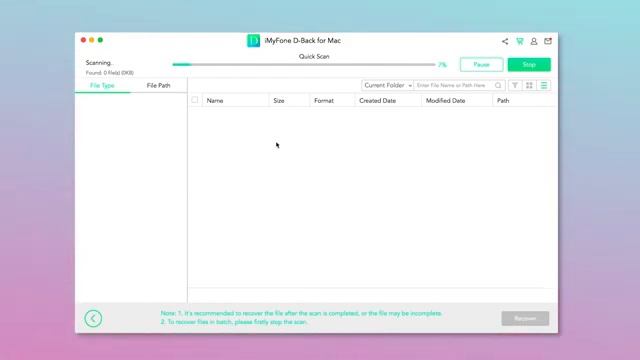Image resolution: width=640 pixels, height=360 pixels.
Task: Click the Quick Scan label
Action: pos(314,56)
